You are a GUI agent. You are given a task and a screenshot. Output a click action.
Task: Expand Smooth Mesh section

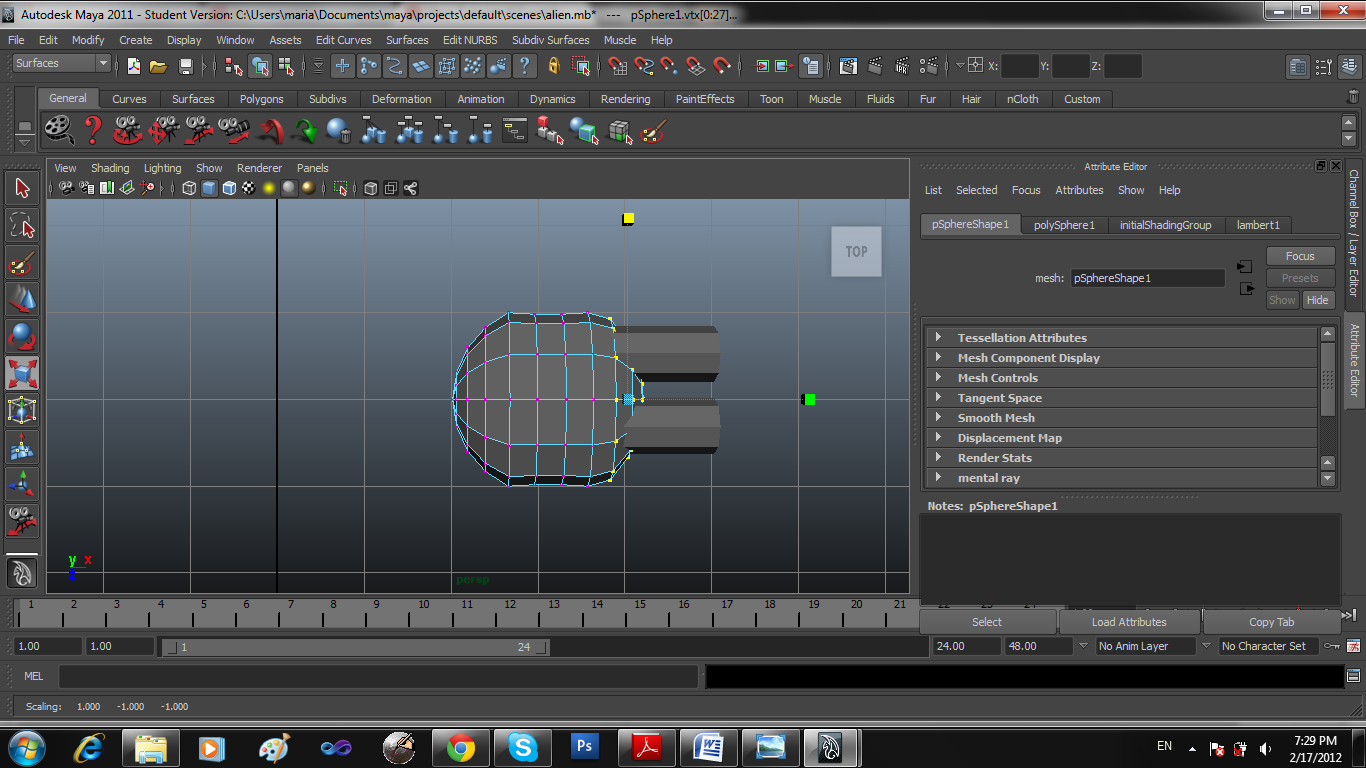click(x=1120, y=418)
